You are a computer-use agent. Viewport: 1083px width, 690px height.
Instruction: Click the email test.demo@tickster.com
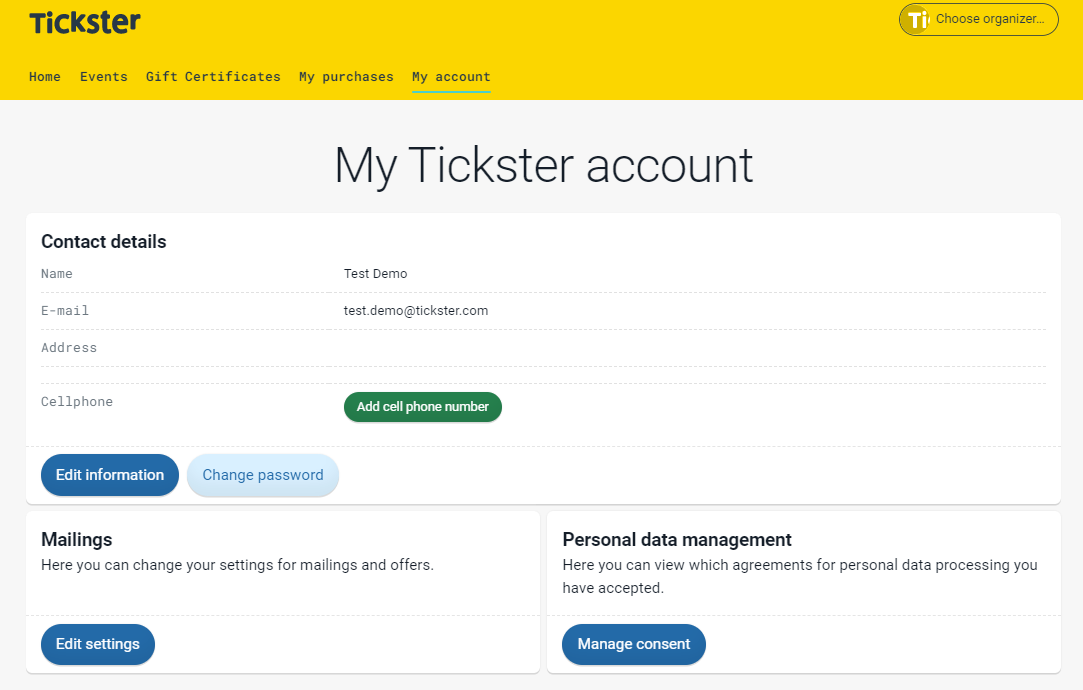click(x=416, y=311)
